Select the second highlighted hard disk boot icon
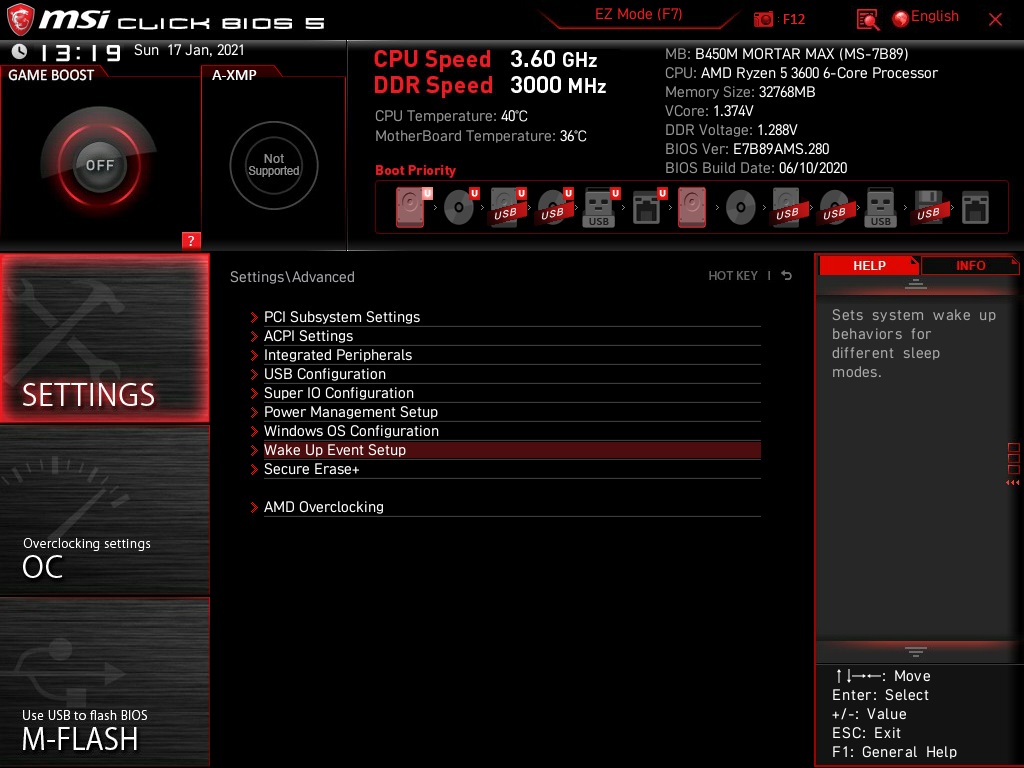Screen dimensions: 1024x768 coord(692,207)
